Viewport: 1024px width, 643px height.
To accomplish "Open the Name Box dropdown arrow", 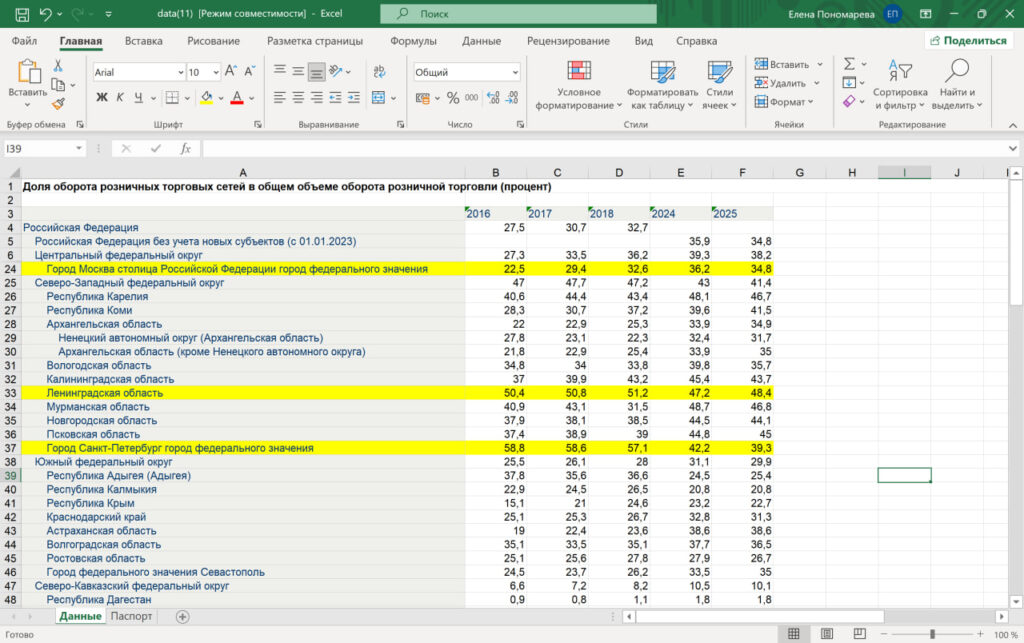I will (79, 149).
